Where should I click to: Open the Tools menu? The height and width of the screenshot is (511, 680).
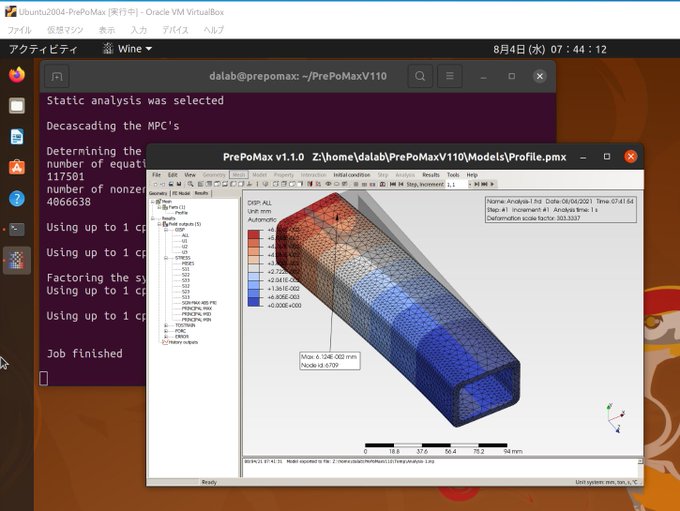pyautogui.click(x=453, y=175)
